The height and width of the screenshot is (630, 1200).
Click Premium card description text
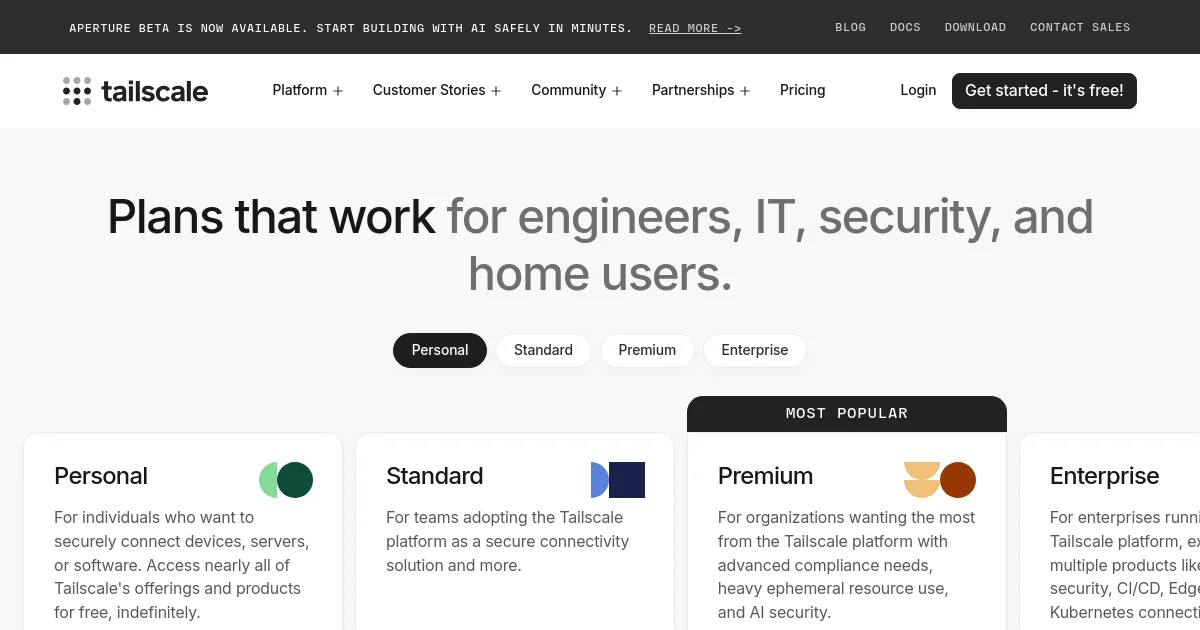(847, 565)
